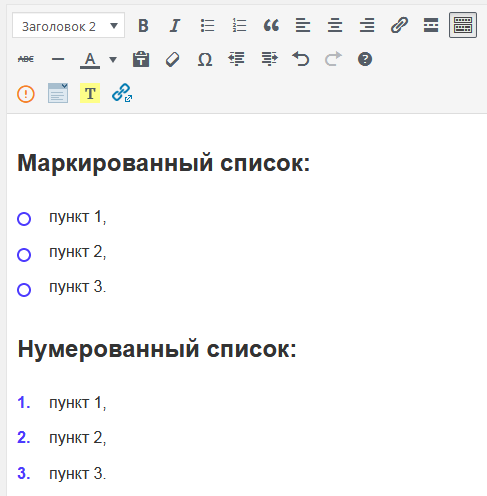Click bulleted item пункт 1,
This screenshot has height=496, width=487.
click(78, 217)
